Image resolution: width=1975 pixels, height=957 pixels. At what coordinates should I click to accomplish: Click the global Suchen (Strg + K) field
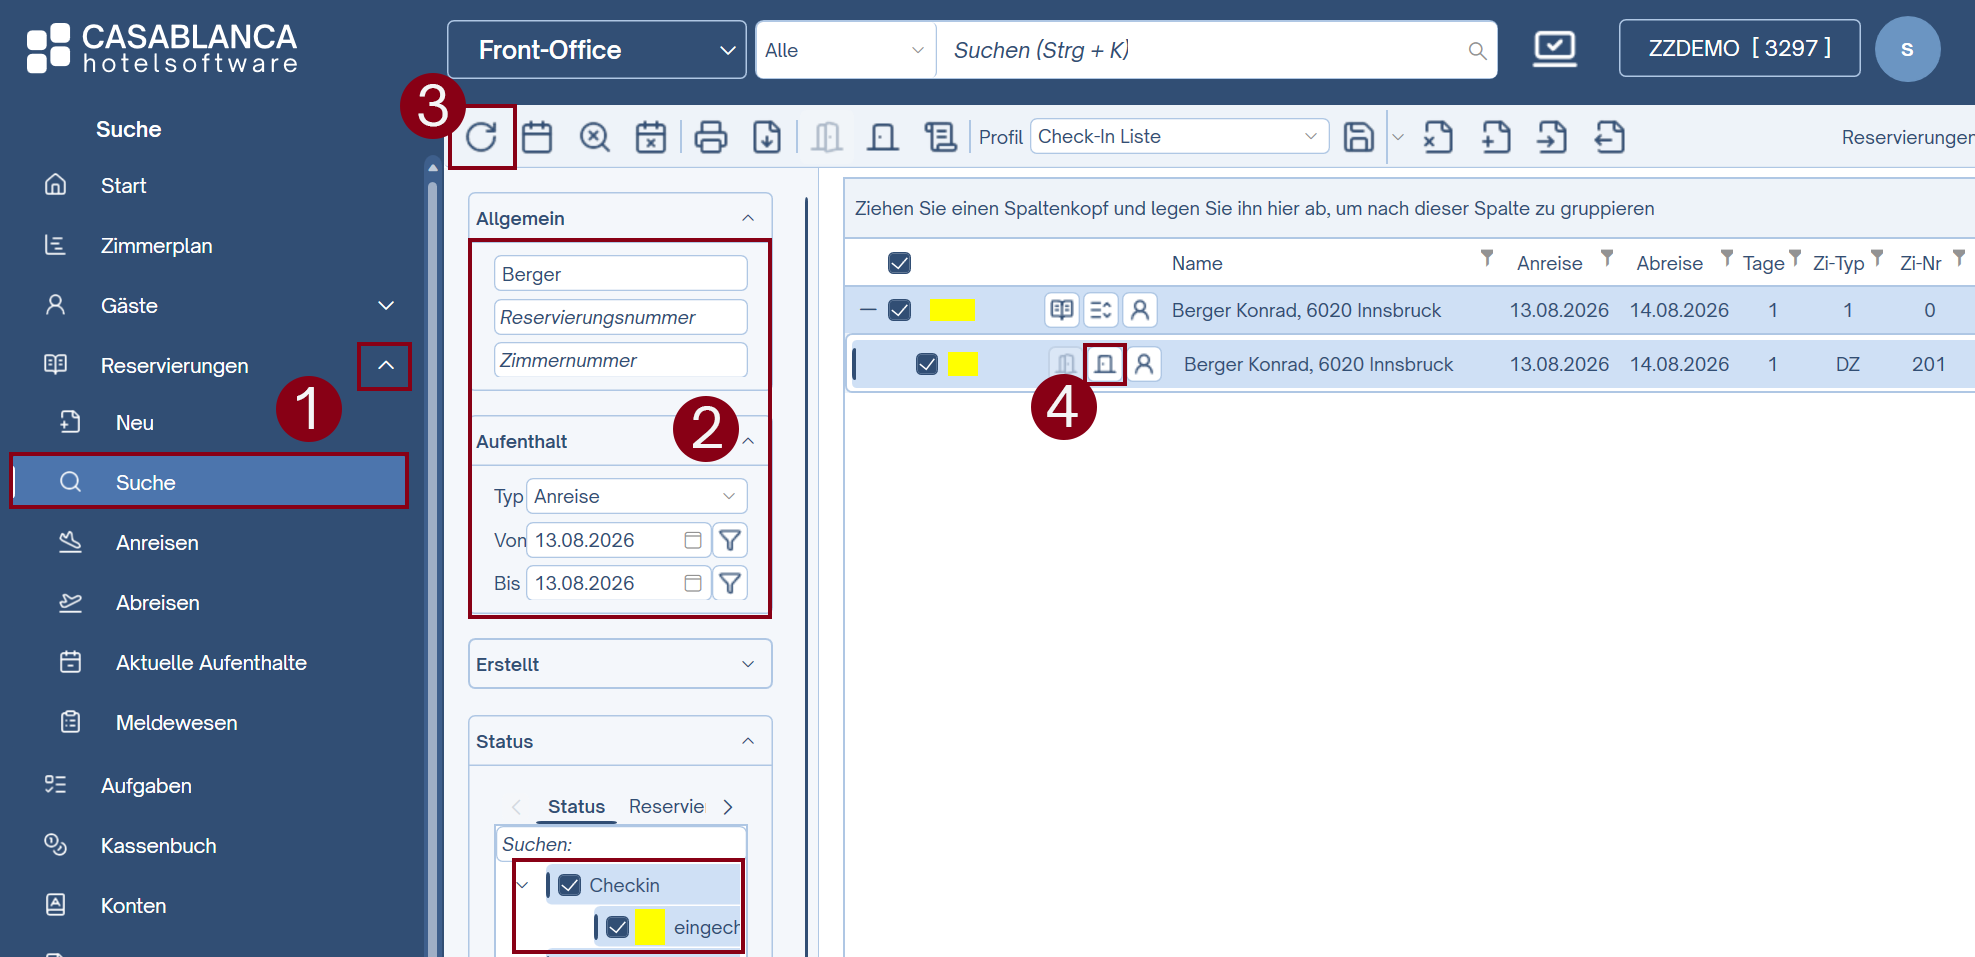click(x=1216, y=50)
